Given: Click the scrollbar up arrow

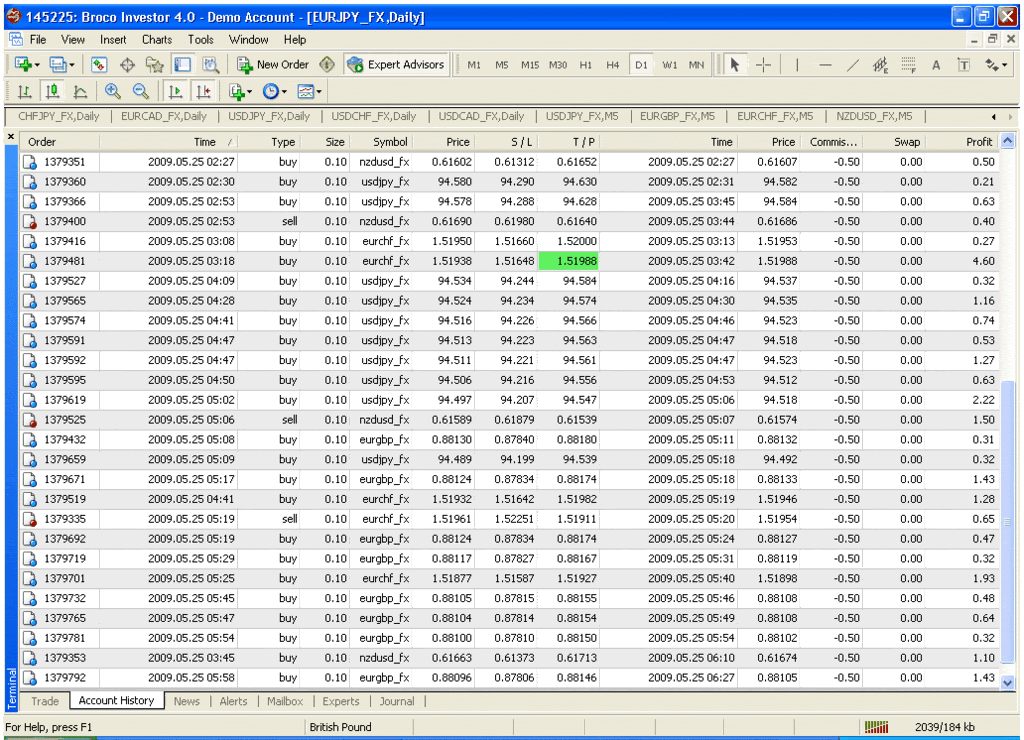Looking at the screenshot, I should pos(1008,141).
